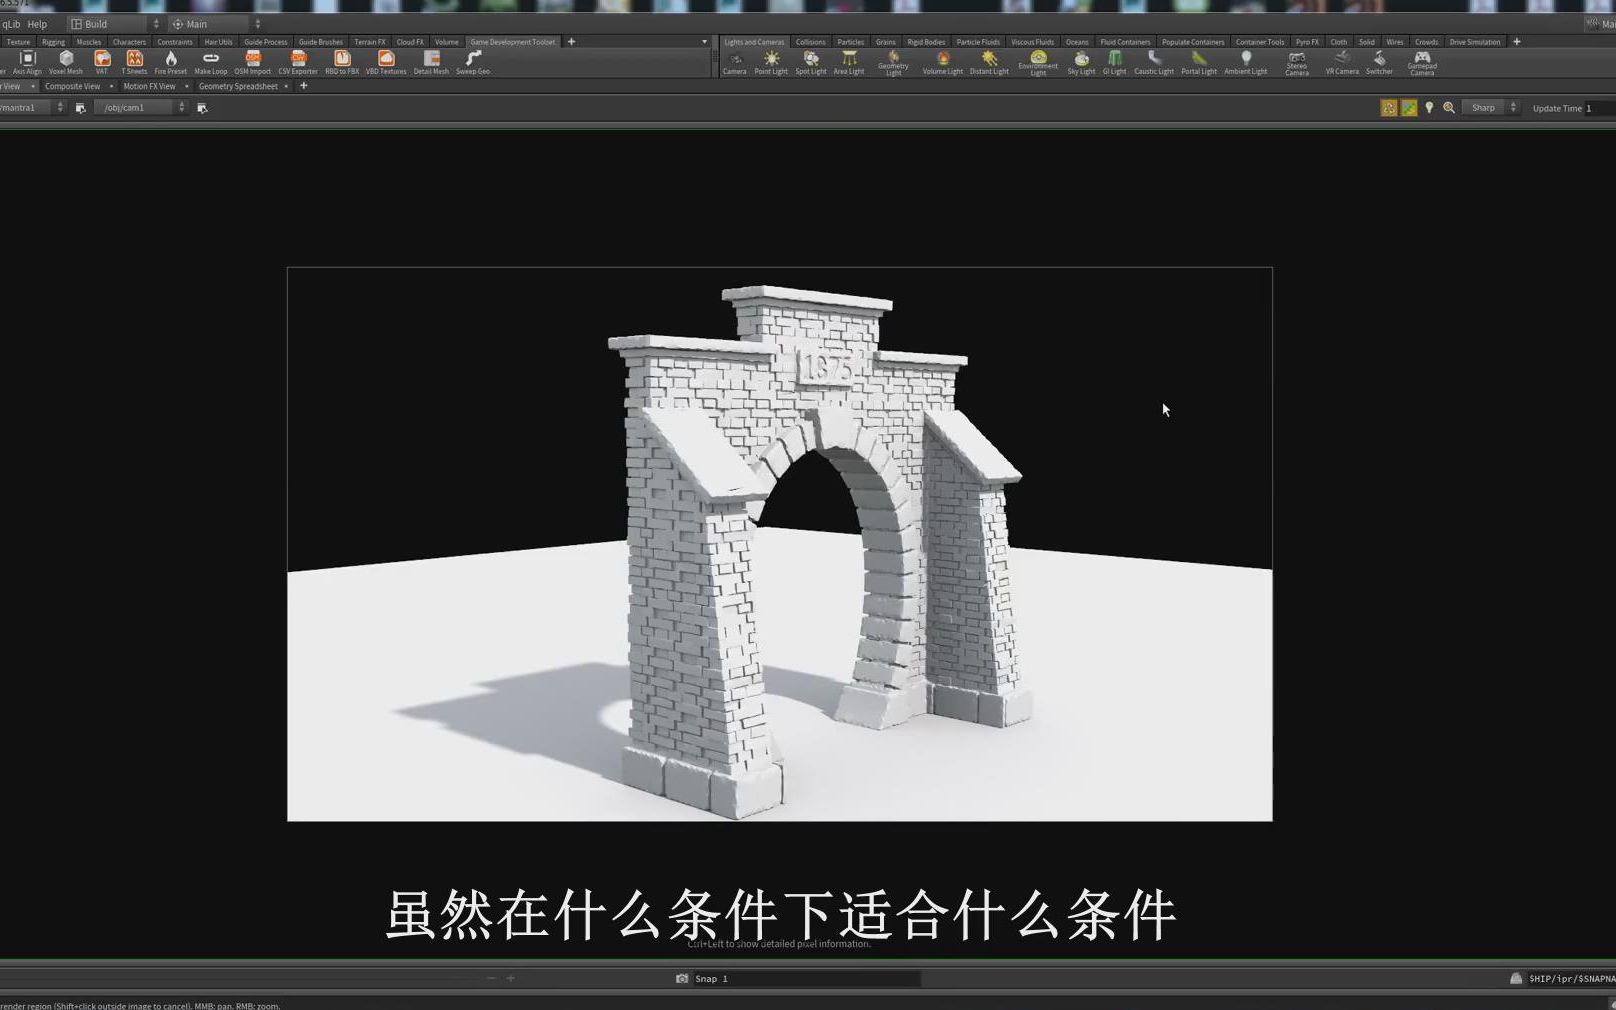Screen dimensions: 1616x1010
Task: Add a VR Camera
Action: point(1342,63)
